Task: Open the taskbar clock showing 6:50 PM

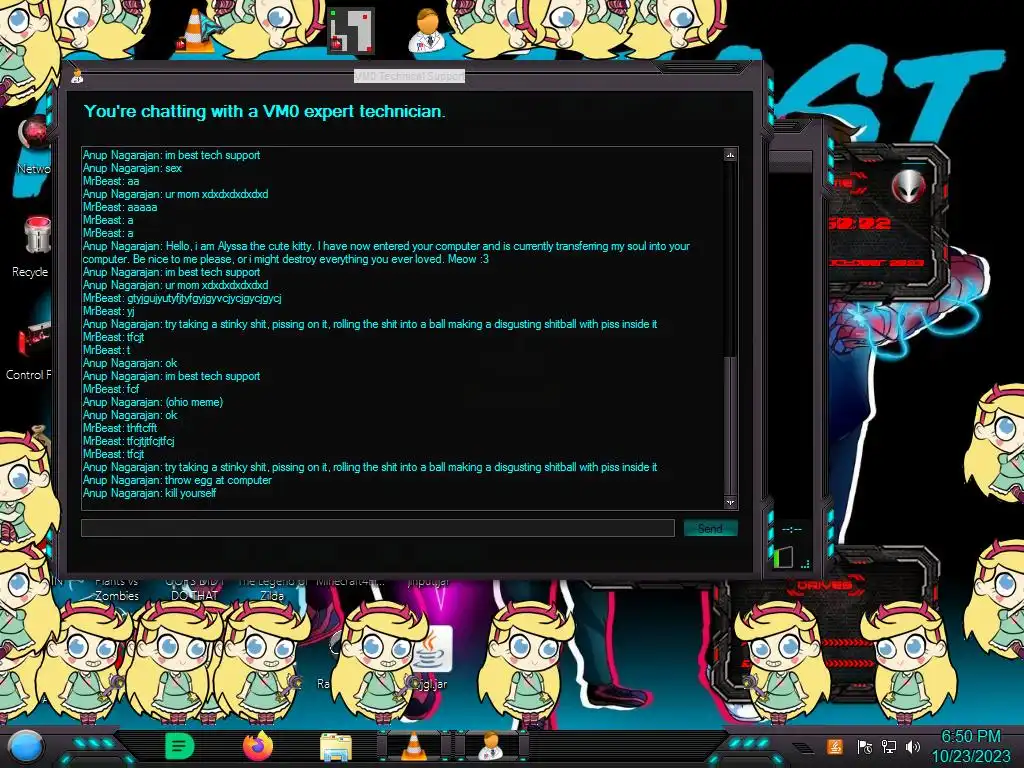Action: point(970,746)
